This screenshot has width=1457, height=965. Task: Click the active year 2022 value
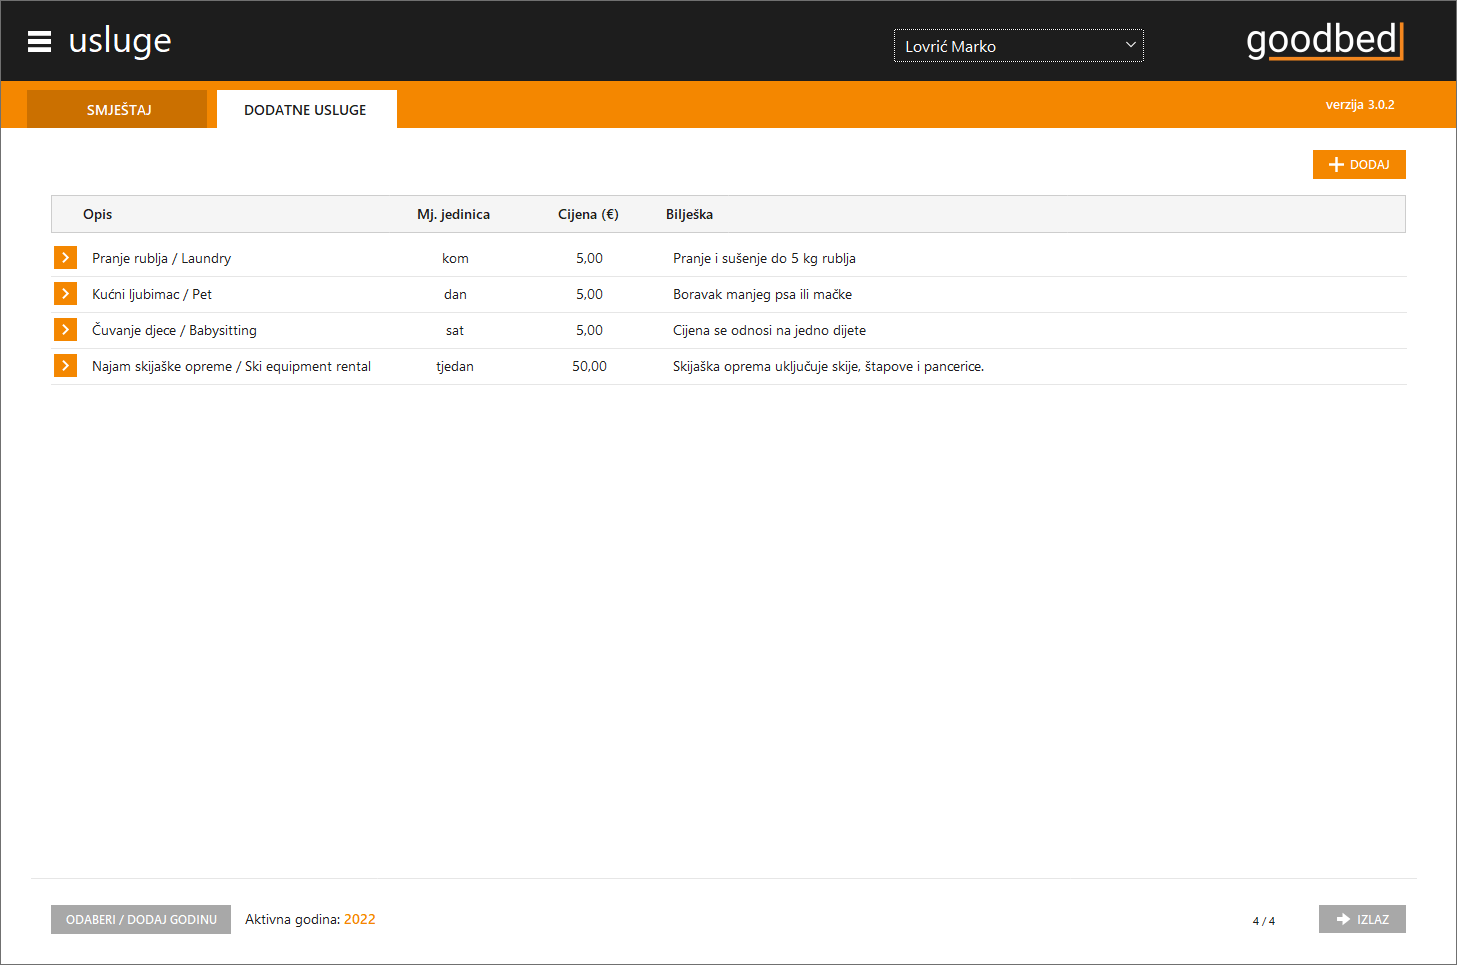click(360, 919)
